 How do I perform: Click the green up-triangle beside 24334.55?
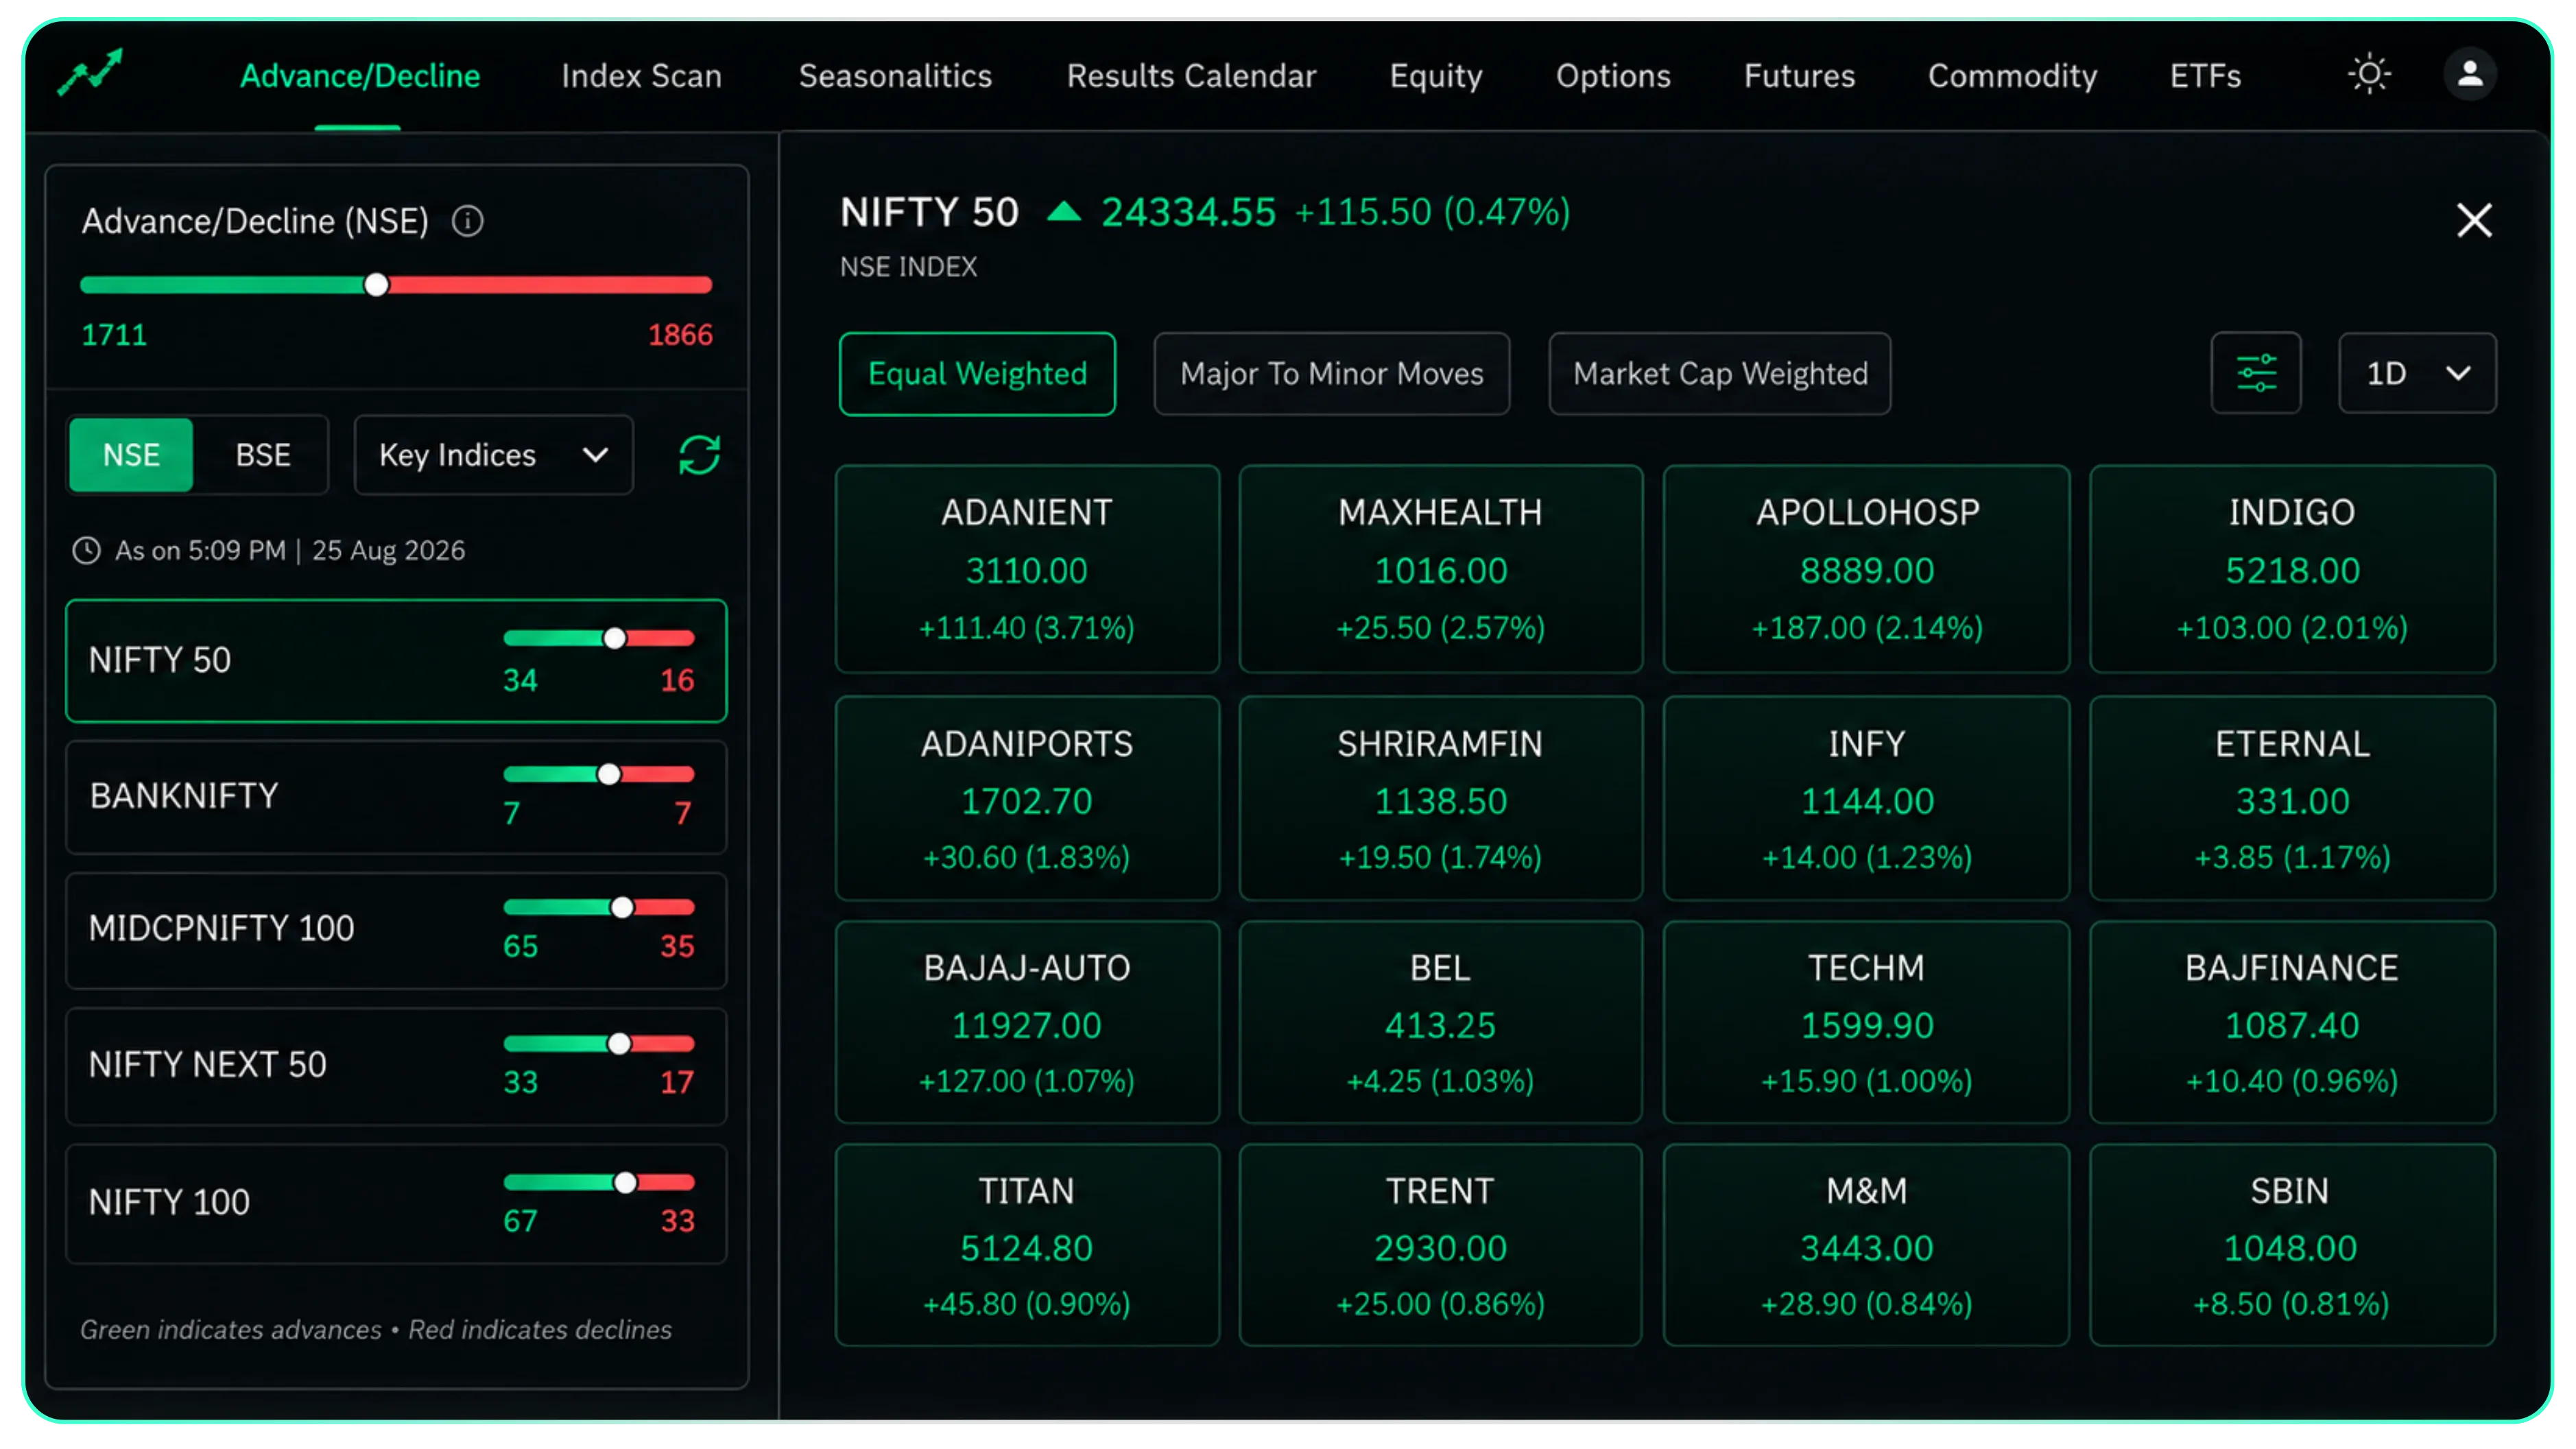(1064, 211)
